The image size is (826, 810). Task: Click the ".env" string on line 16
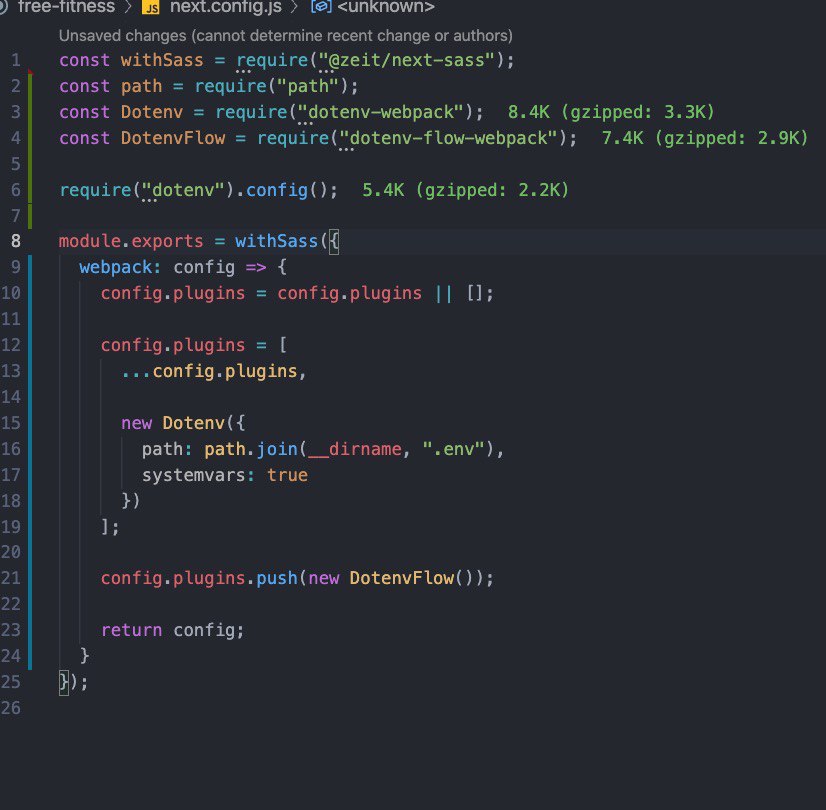(x=454, y=449)
